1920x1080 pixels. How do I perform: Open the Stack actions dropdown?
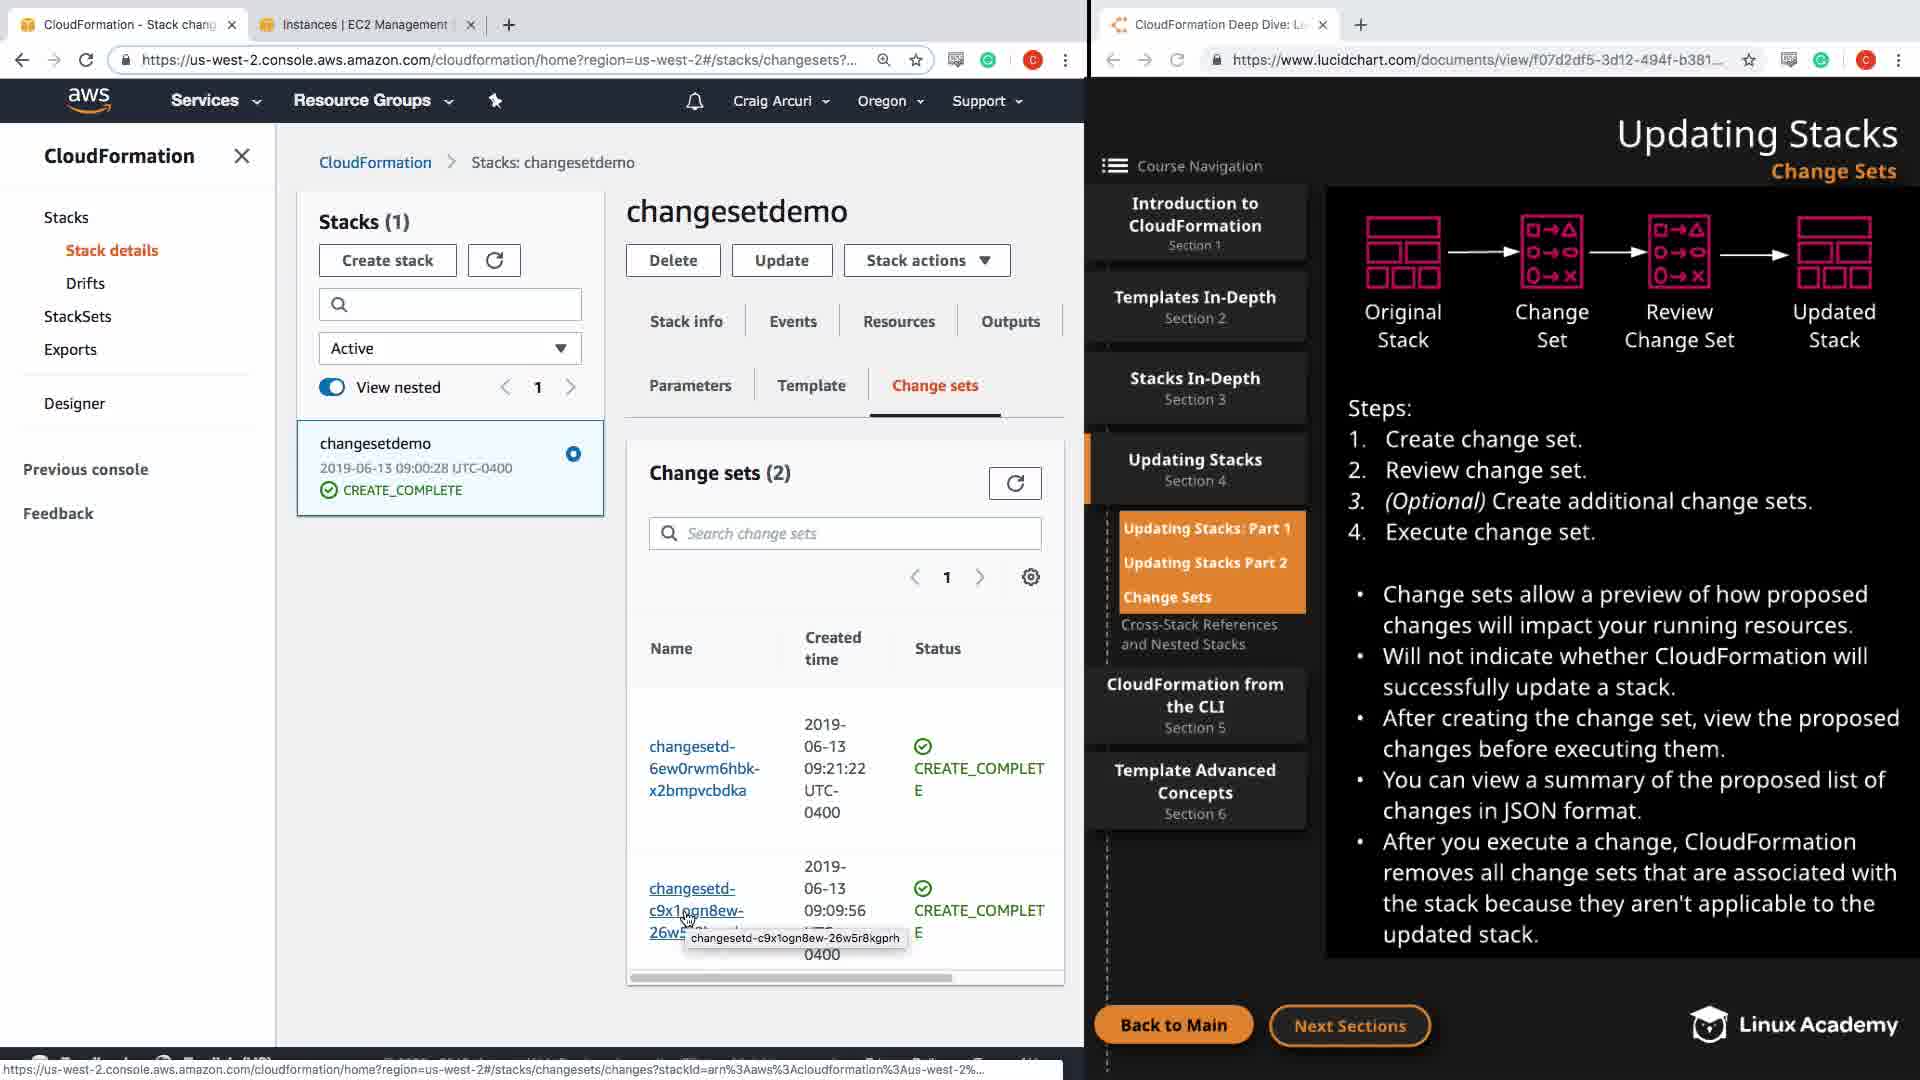click(x=926, y=260)
